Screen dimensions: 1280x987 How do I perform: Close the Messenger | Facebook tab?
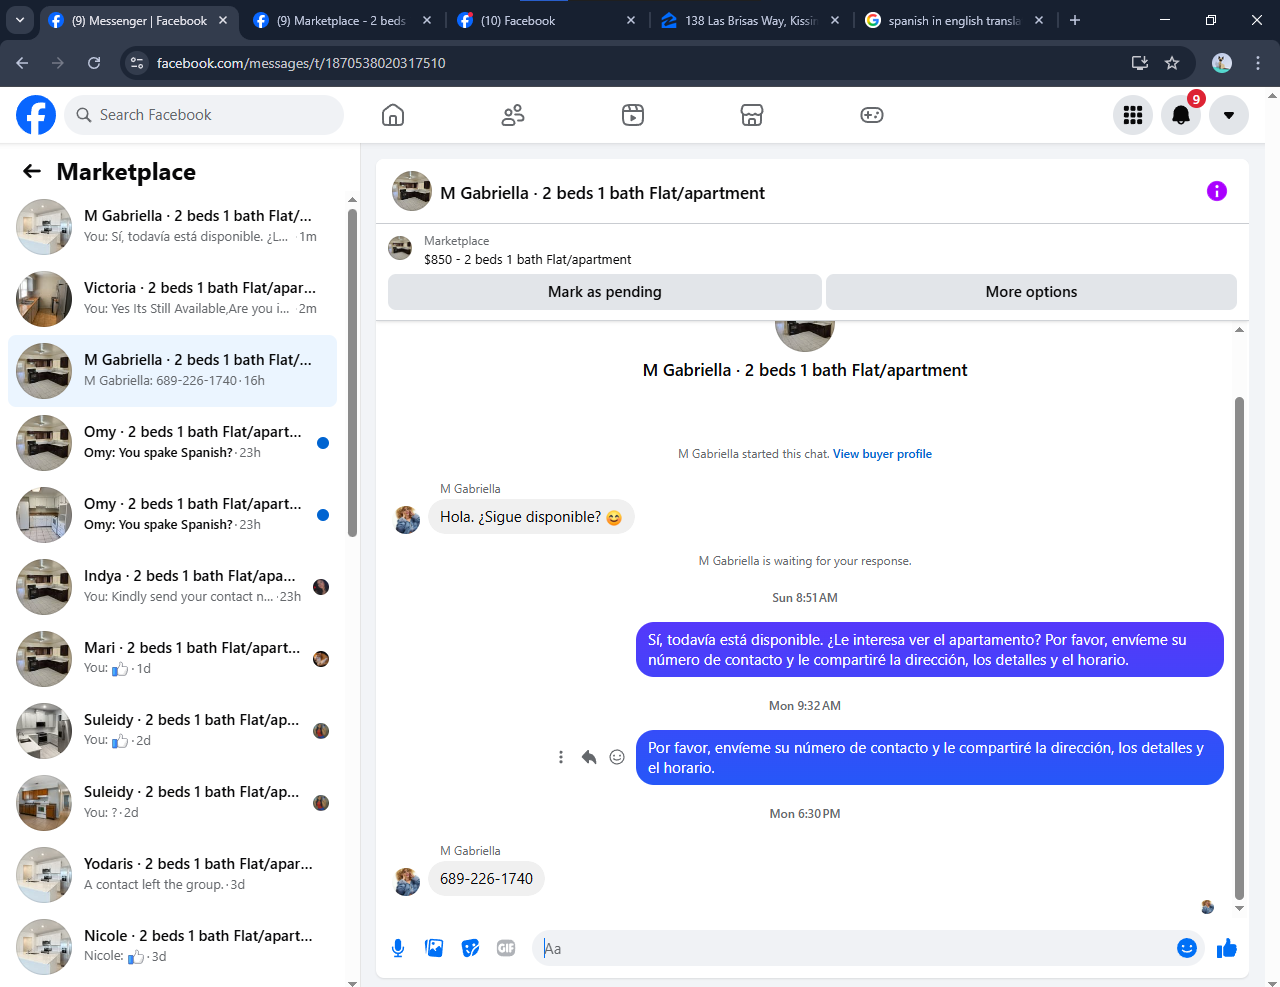pyautogui.click(x=223, y=20)
